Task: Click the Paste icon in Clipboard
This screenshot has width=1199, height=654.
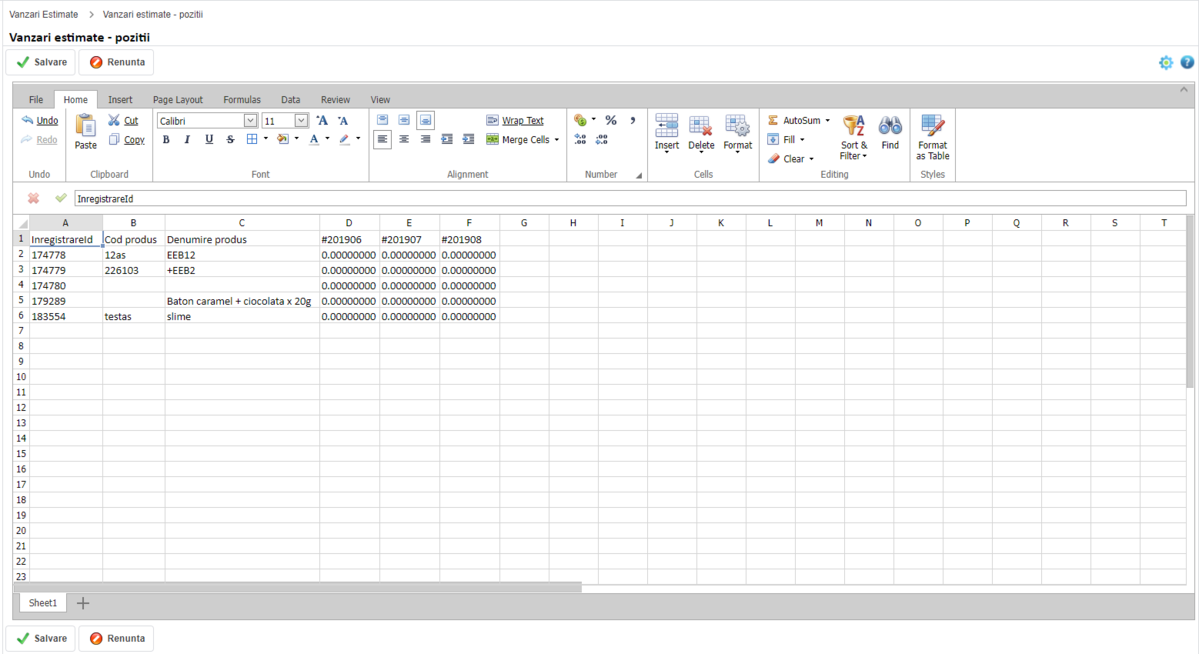Action: coord(86,126)
